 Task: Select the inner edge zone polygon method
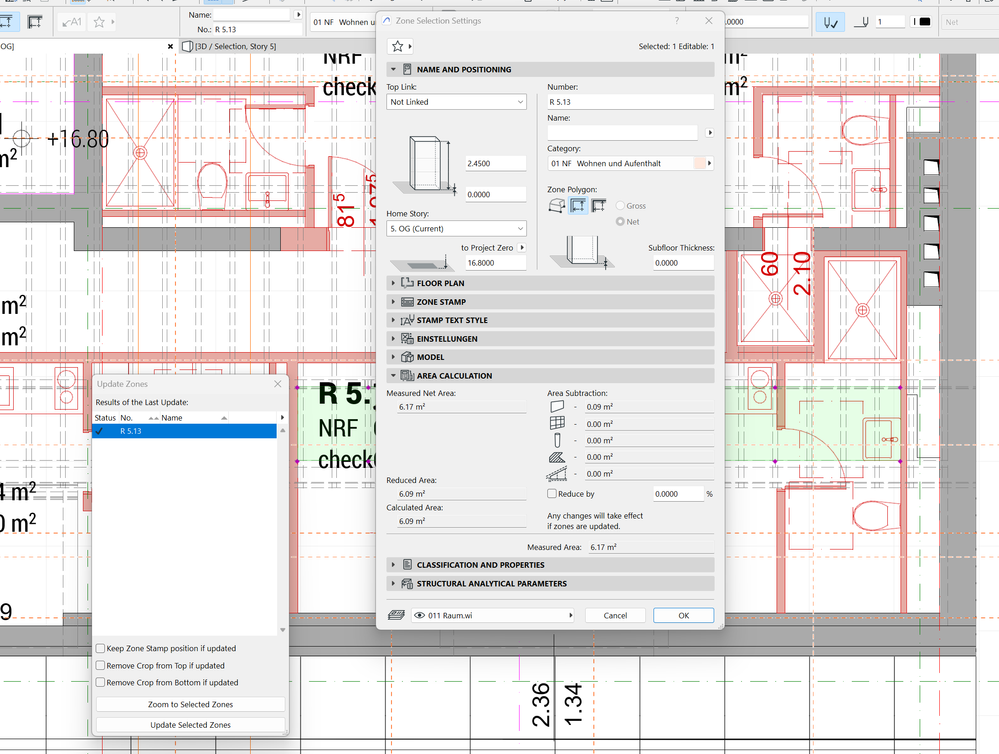point(578,206)
